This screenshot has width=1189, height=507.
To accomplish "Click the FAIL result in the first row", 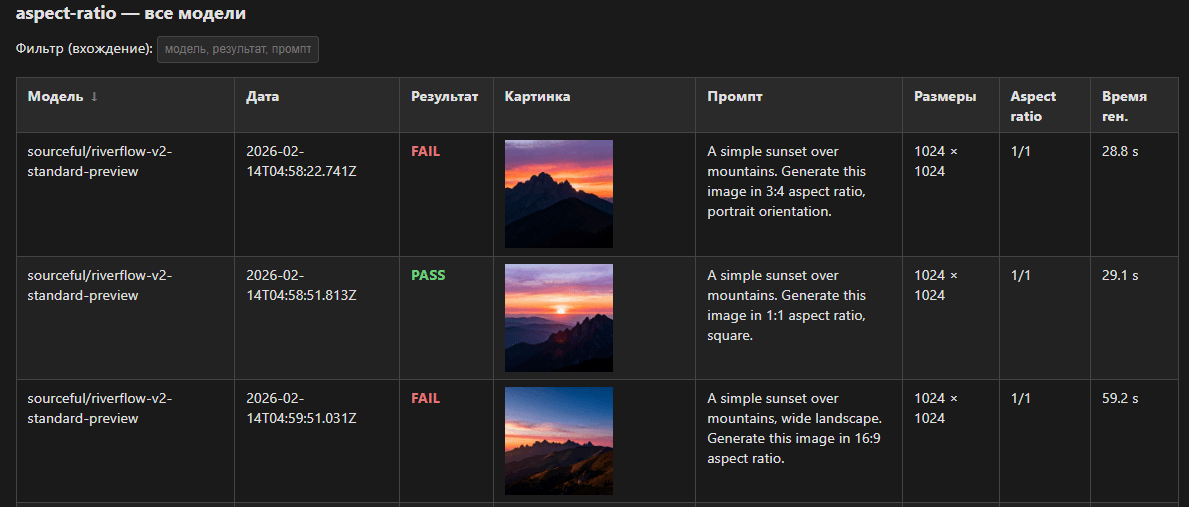I will coord(425,152).
